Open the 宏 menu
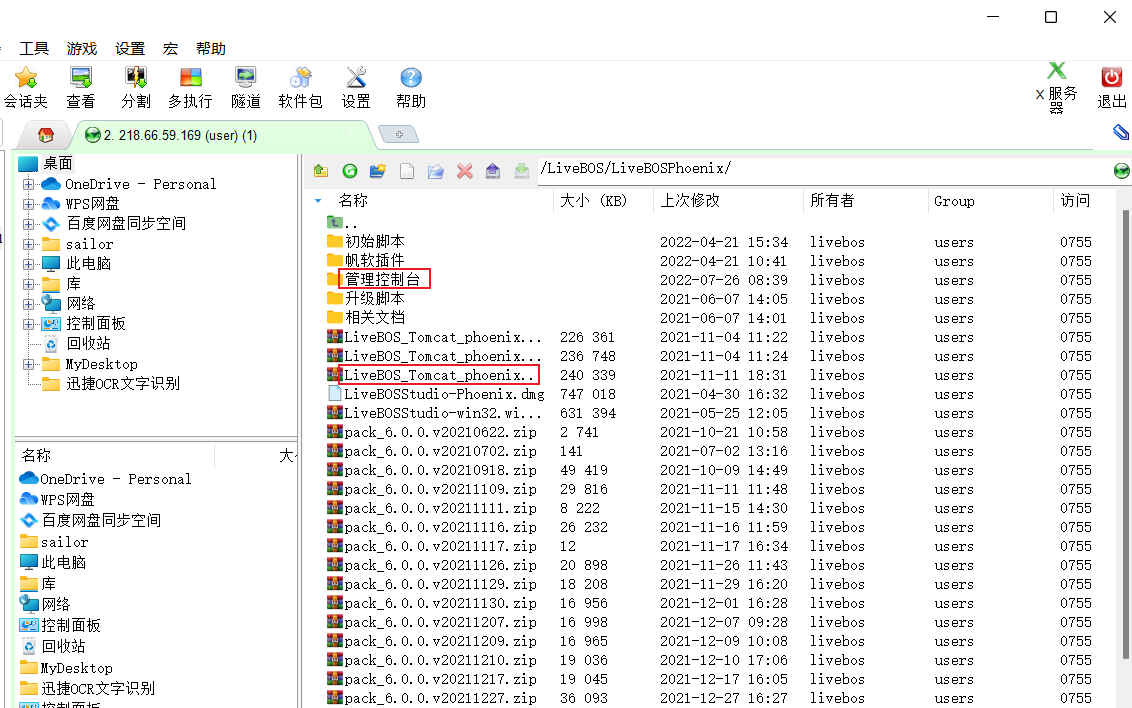This screenshot has width=1132, height=708. [x=170, y=48]
